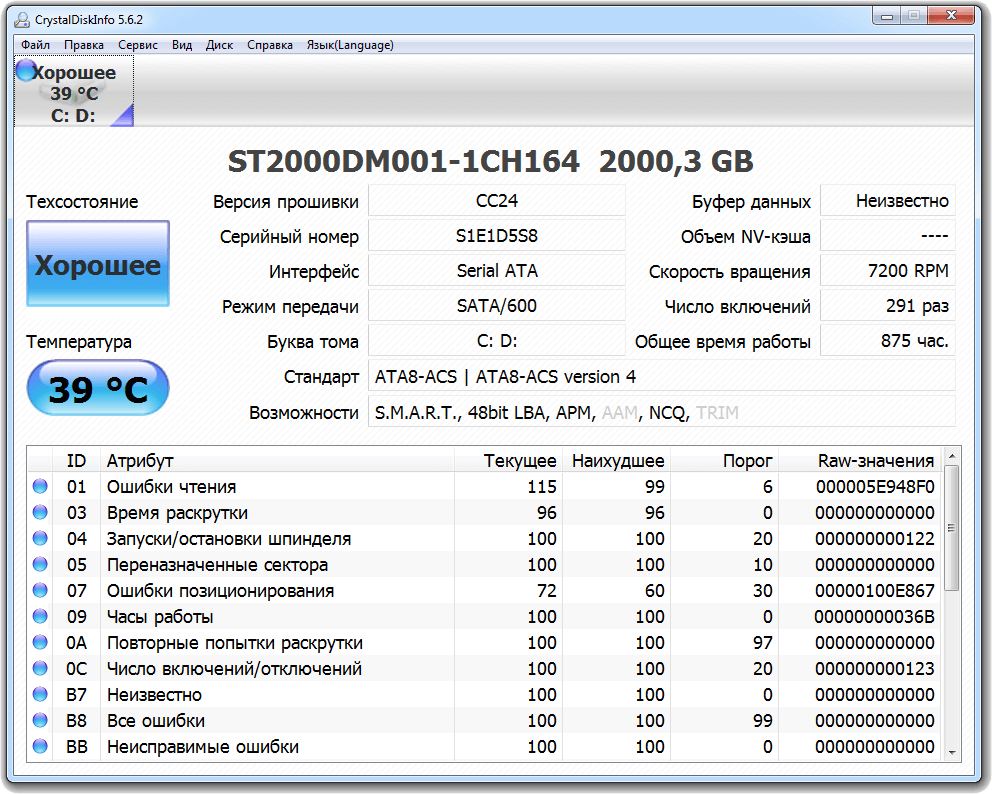Click status orb for Ошибки чтения row

click(x=40, y=487)
